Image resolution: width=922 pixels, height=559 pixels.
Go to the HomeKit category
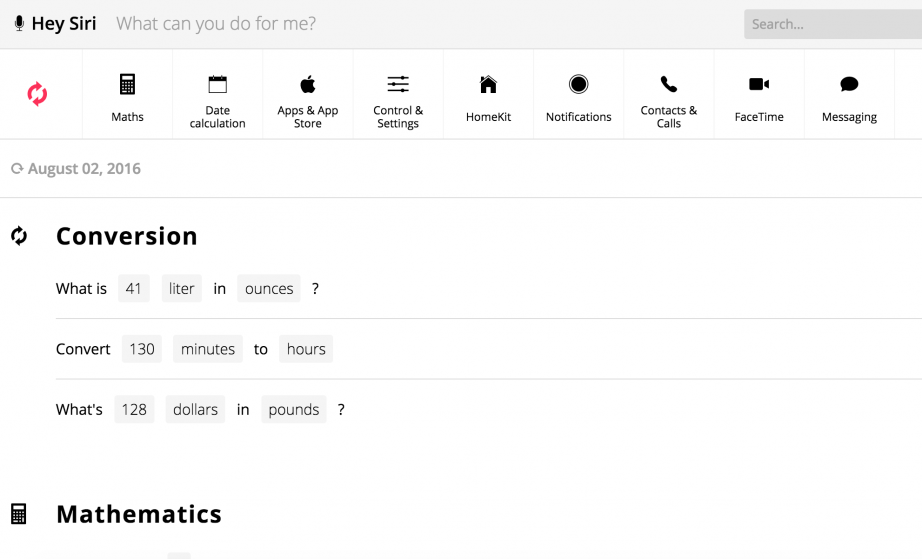pyautogui.click(x=488, y=85)
